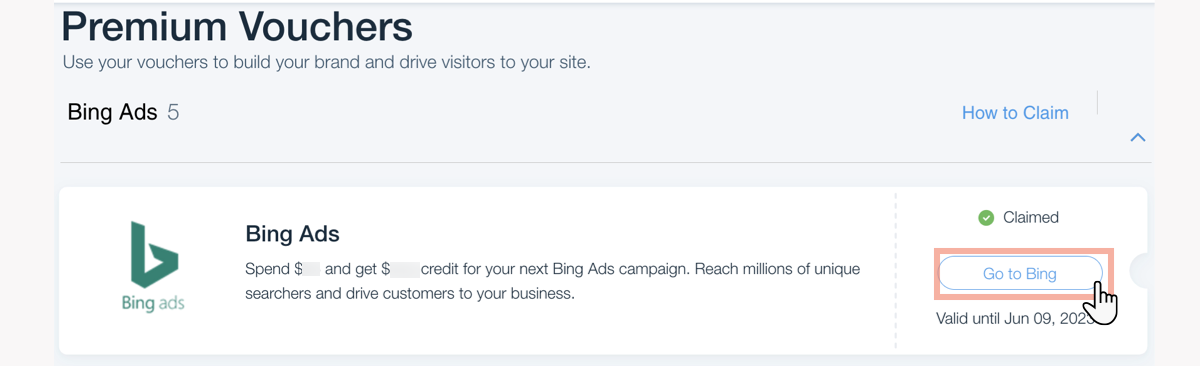Click the hidden amount after 'Spend $'
Image resolution: width=1200 pixels, height=366 pixels.
(x=312, y=270)
